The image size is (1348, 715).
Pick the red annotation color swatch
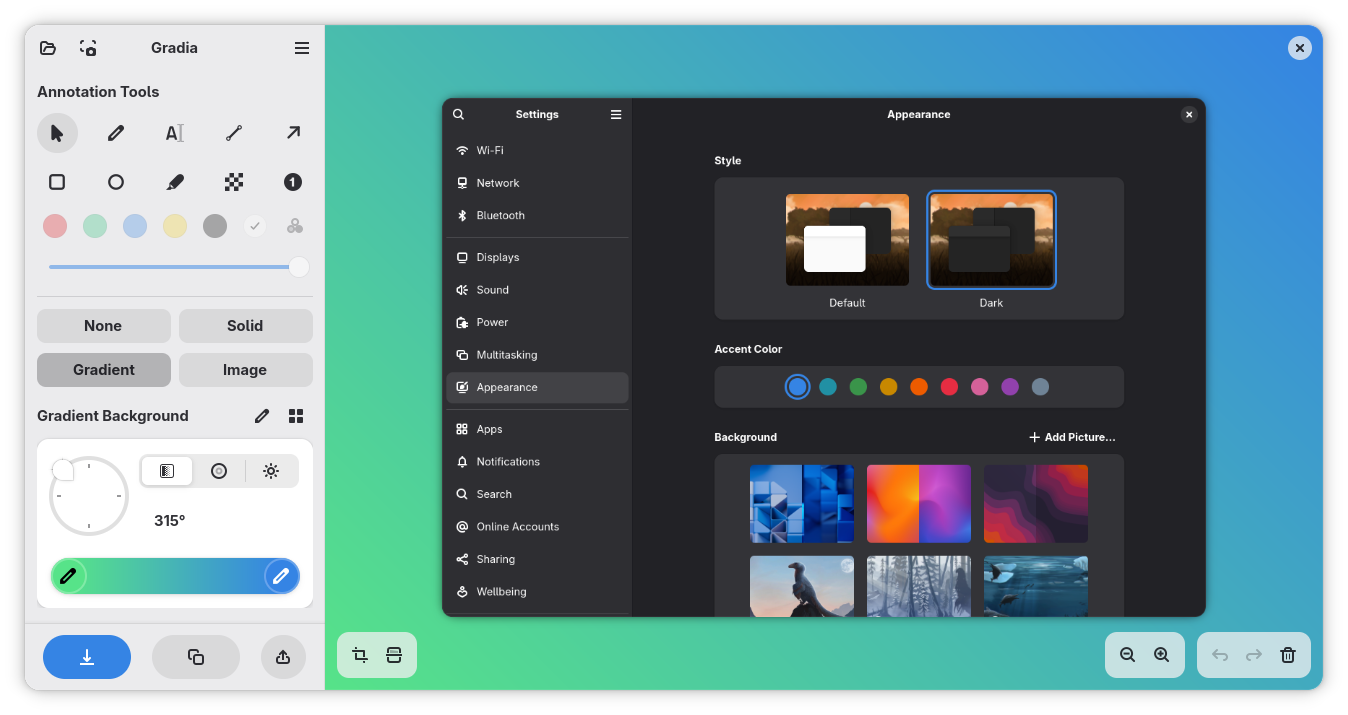55,226
